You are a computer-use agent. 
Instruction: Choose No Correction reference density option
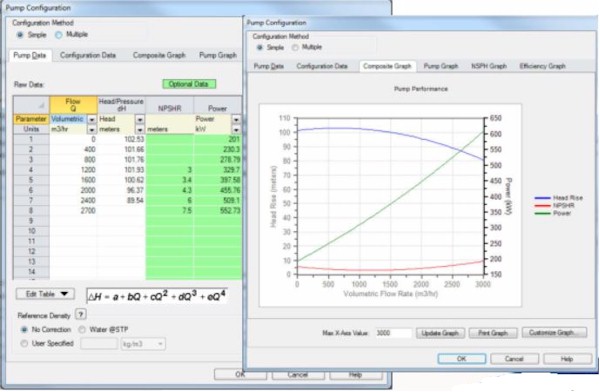24,330
